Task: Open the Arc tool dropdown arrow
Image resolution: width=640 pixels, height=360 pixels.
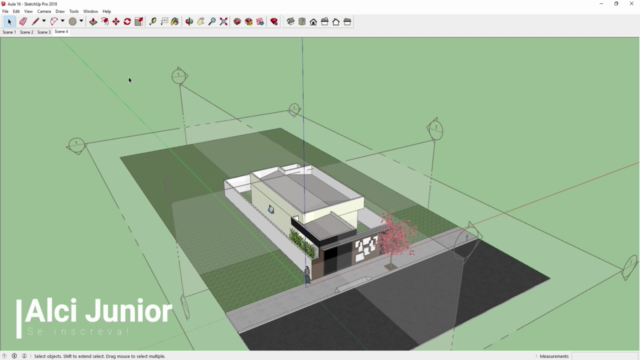Action: (62, 21)
